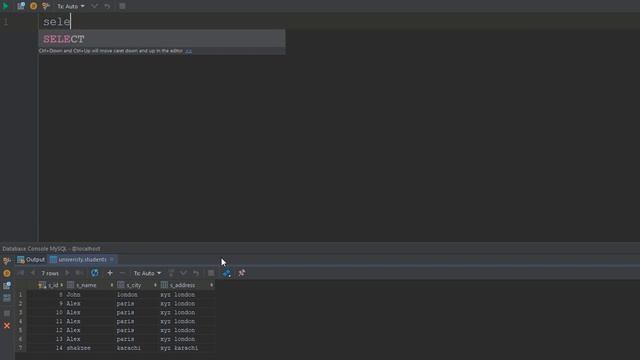Image resolution: width=640 pixels, height=360 pixels.
Task: Click the orange circular icon left of results toolbar
Action: click(7, 273)
